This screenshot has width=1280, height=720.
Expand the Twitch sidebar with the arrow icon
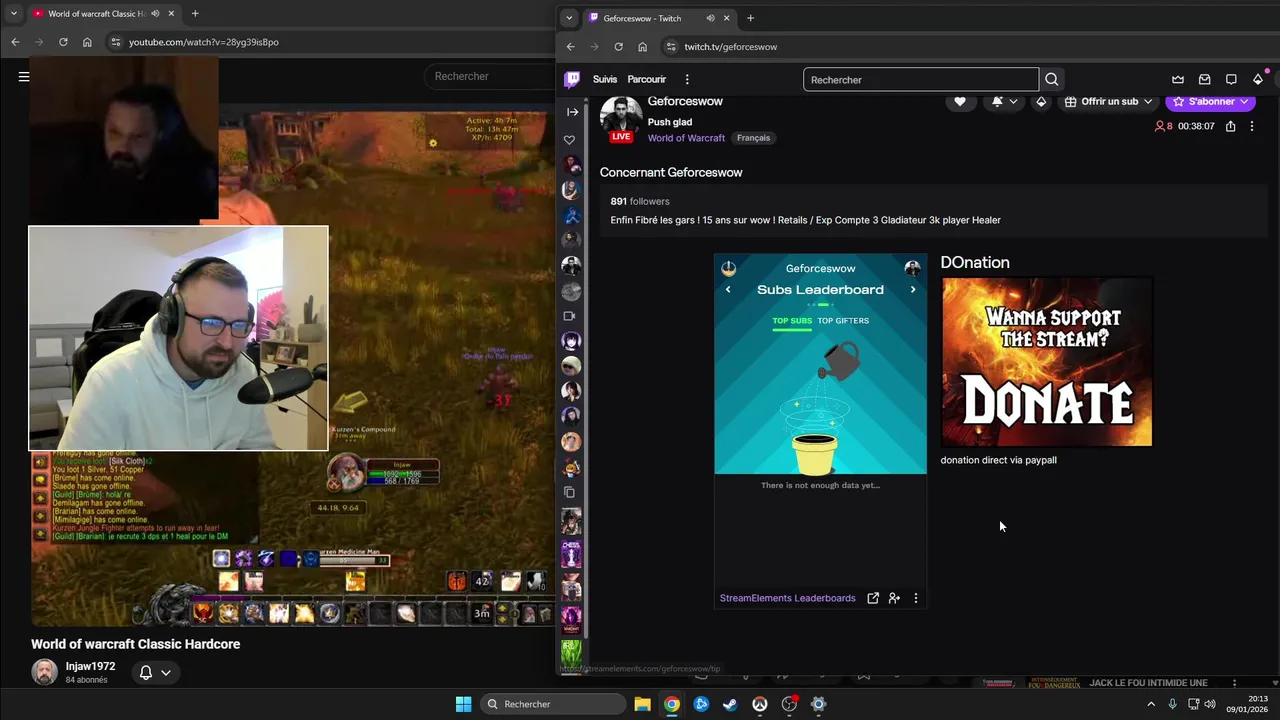(572, 112)
